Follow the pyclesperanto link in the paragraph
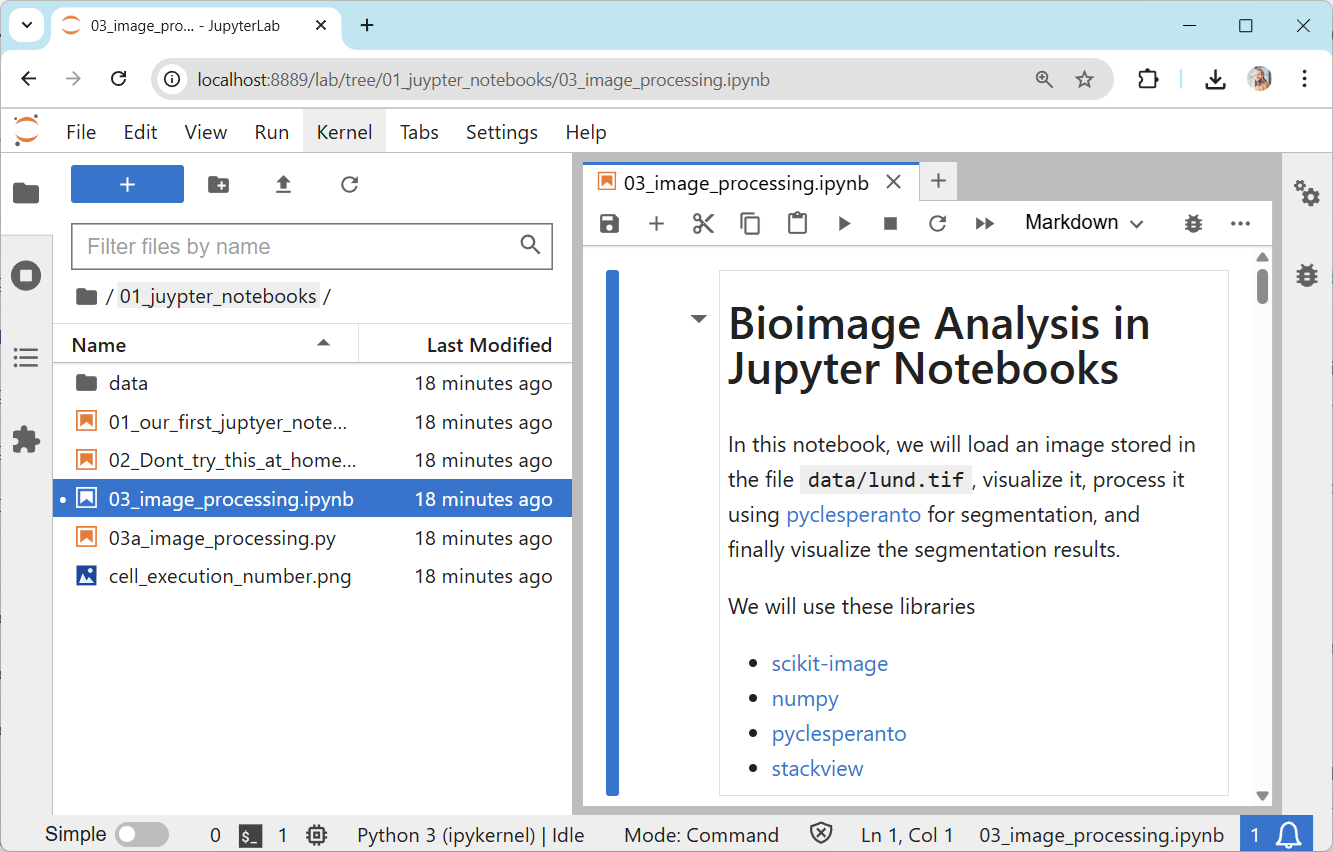1333x852 pixels. click(x=853, y=515)
